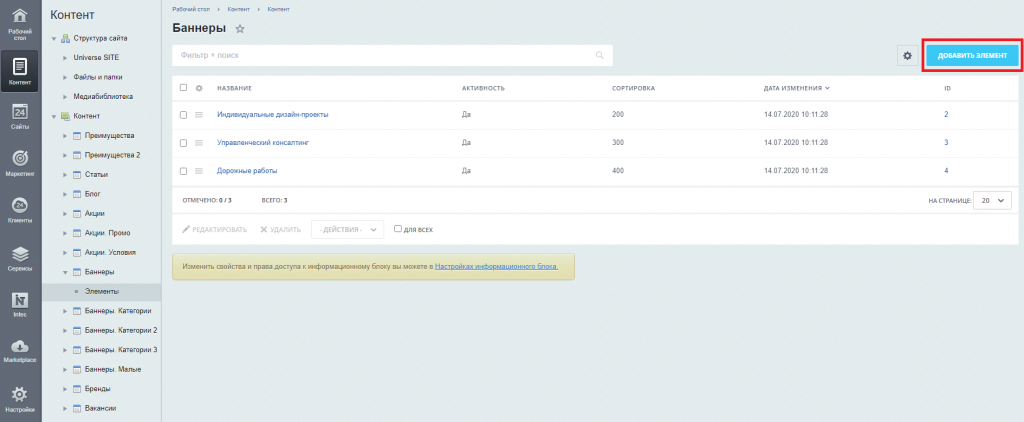Open Настройки gear in sidebar
Image resolution: width=1024 pixels, height=422 pixels.
click(20, 398)
